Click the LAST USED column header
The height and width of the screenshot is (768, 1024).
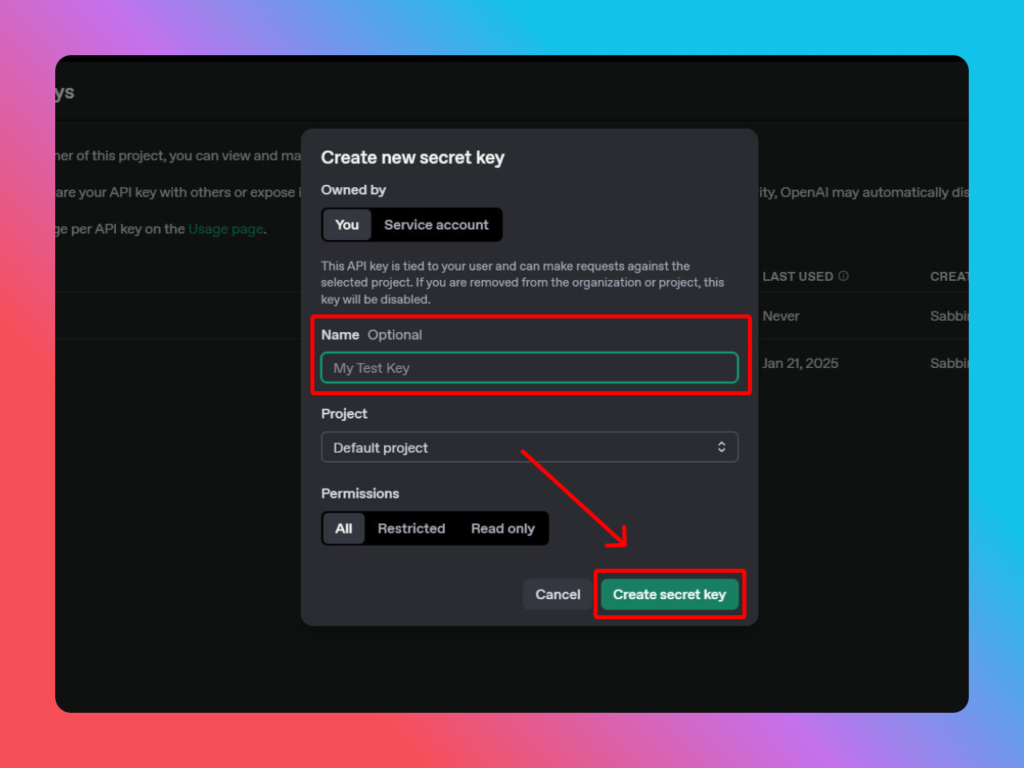[797, 276]
